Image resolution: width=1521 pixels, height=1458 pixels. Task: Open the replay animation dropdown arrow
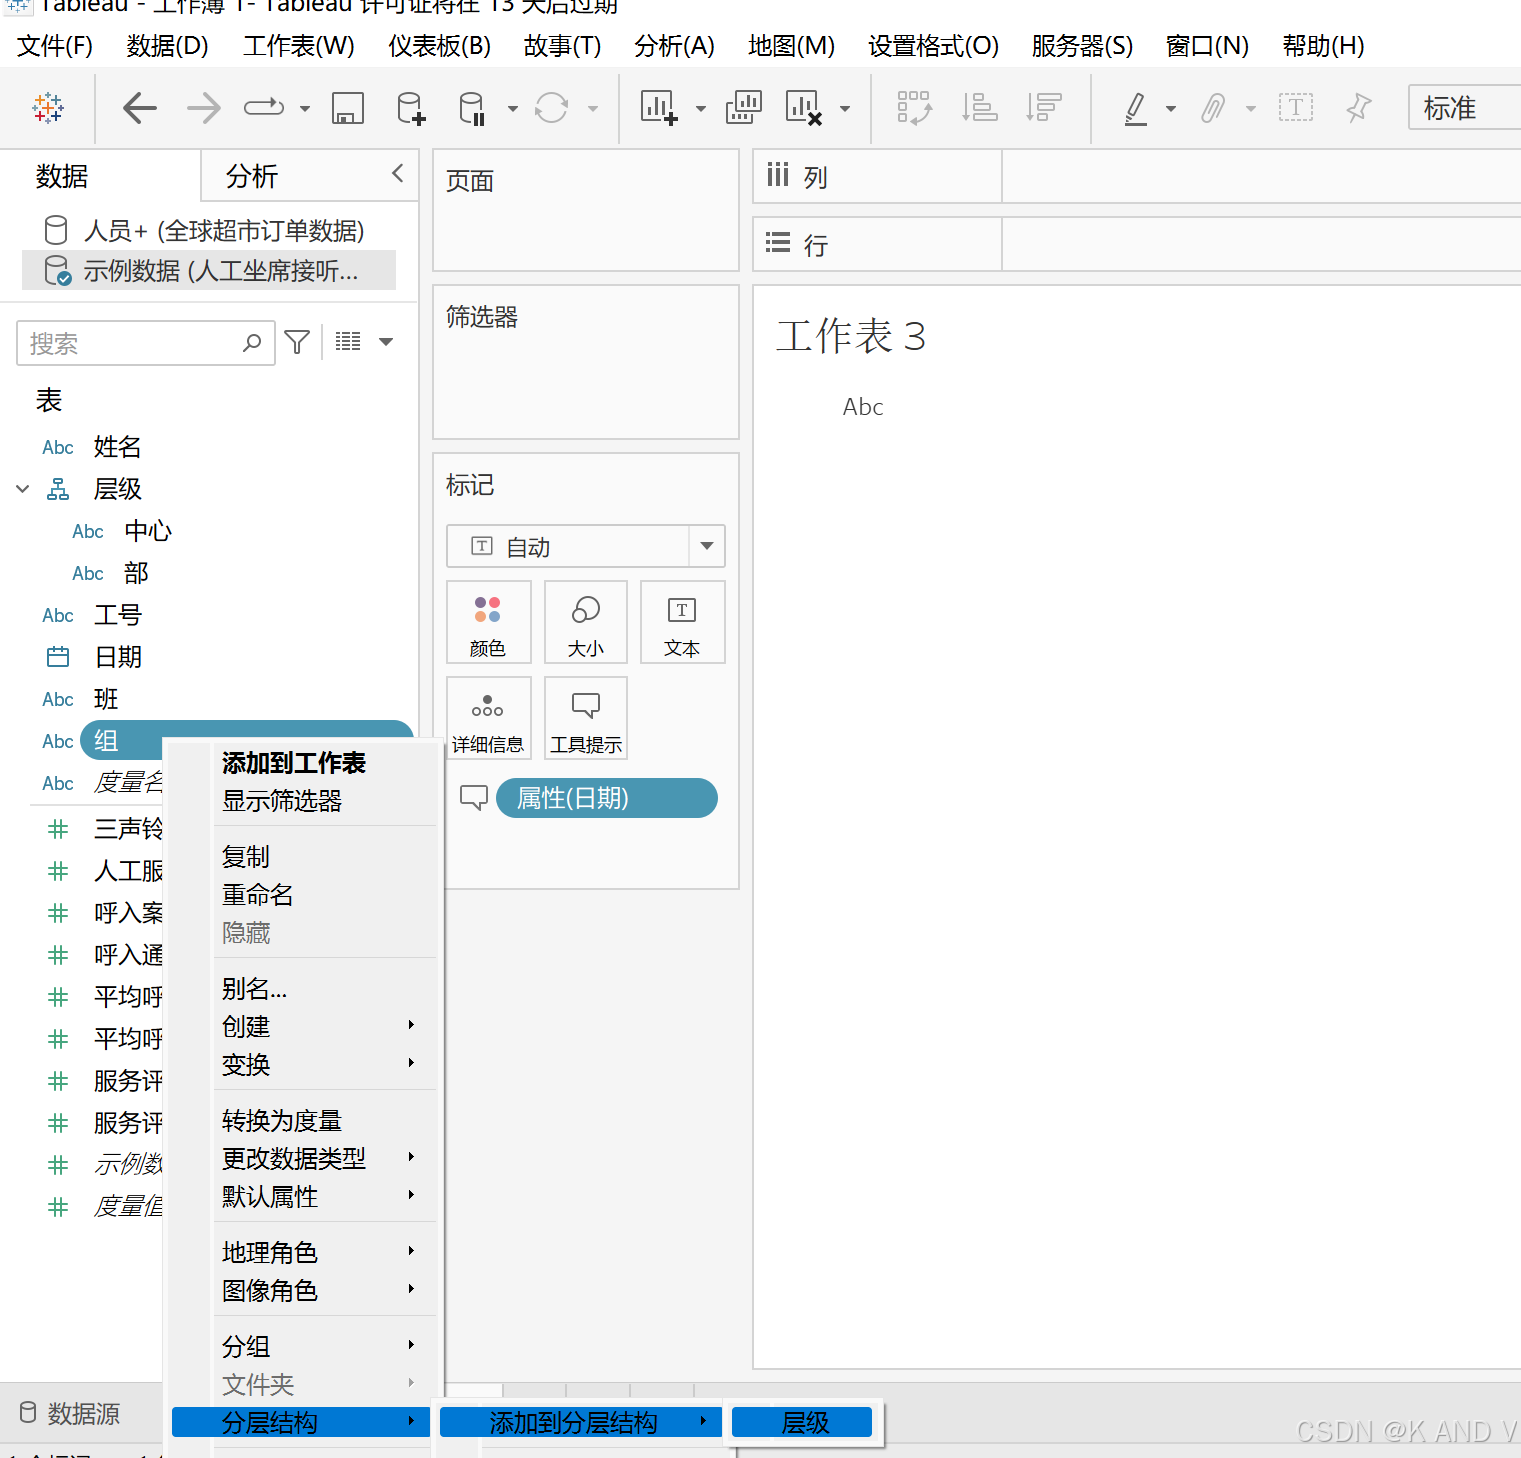click(x=304, y=109)
